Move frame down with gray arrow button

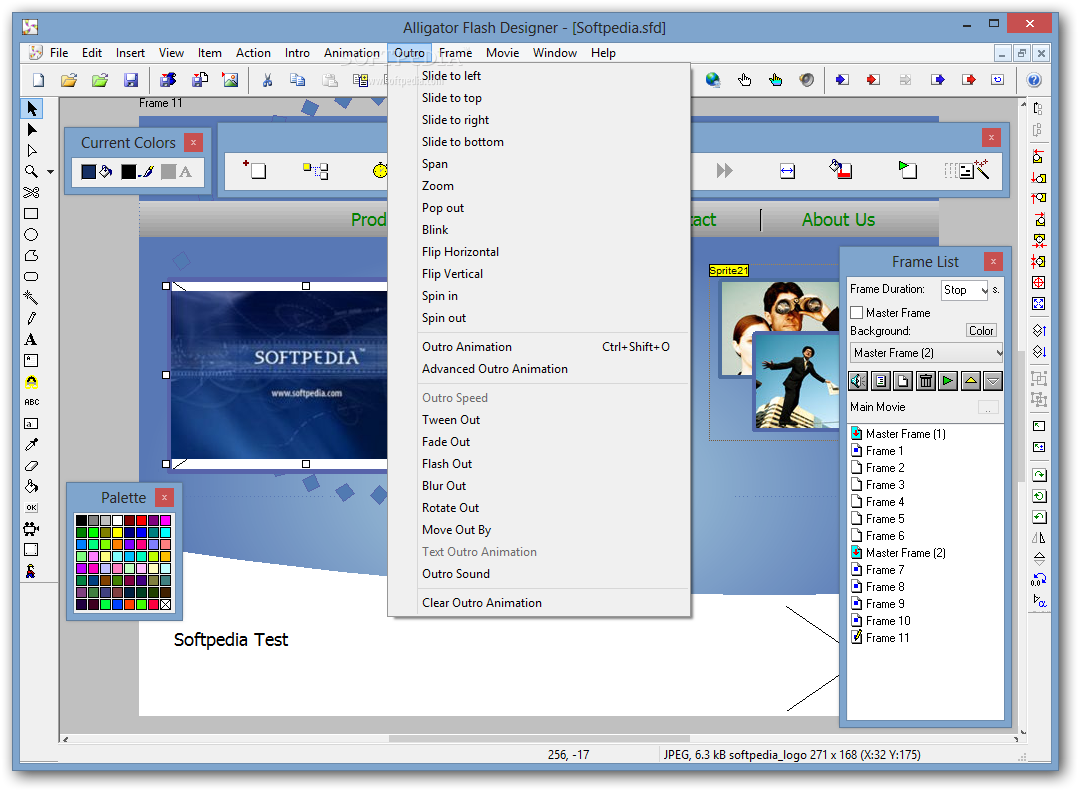coord(993,381)
